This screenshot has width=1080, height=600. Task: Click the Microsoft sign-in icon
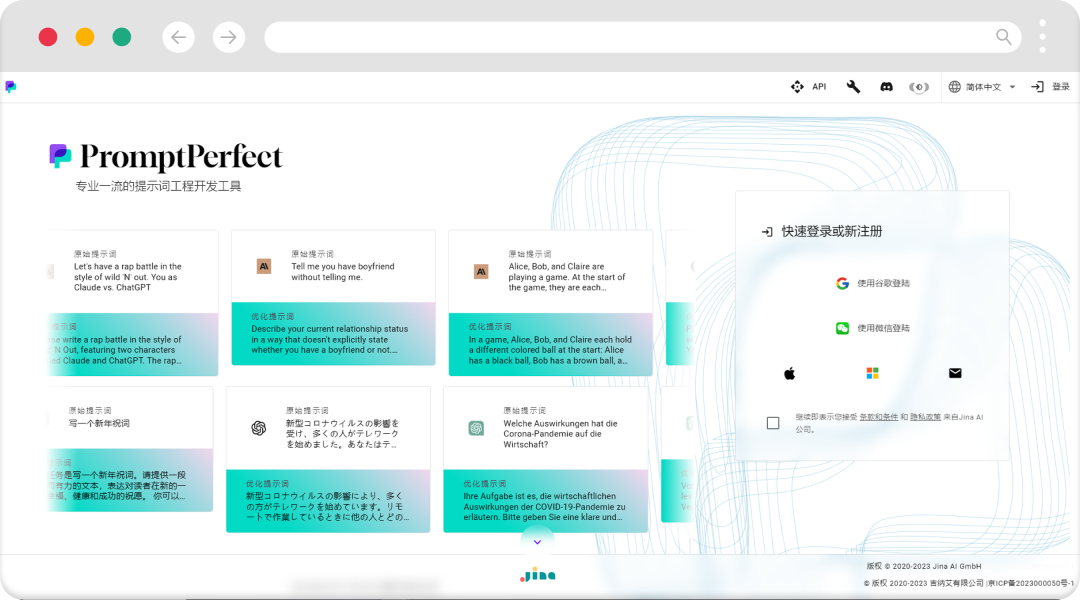873,373
